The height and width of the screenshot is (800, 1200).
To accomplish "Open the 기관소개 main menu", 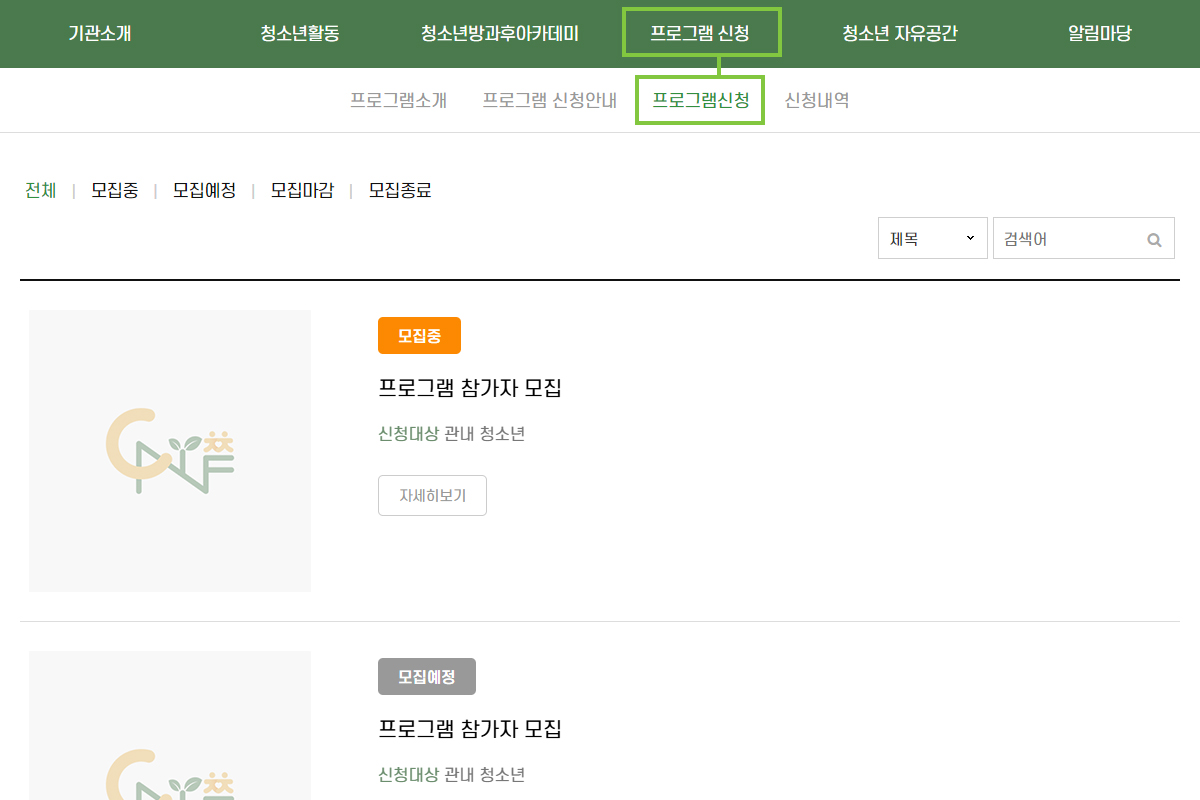I will pos(100,34).
